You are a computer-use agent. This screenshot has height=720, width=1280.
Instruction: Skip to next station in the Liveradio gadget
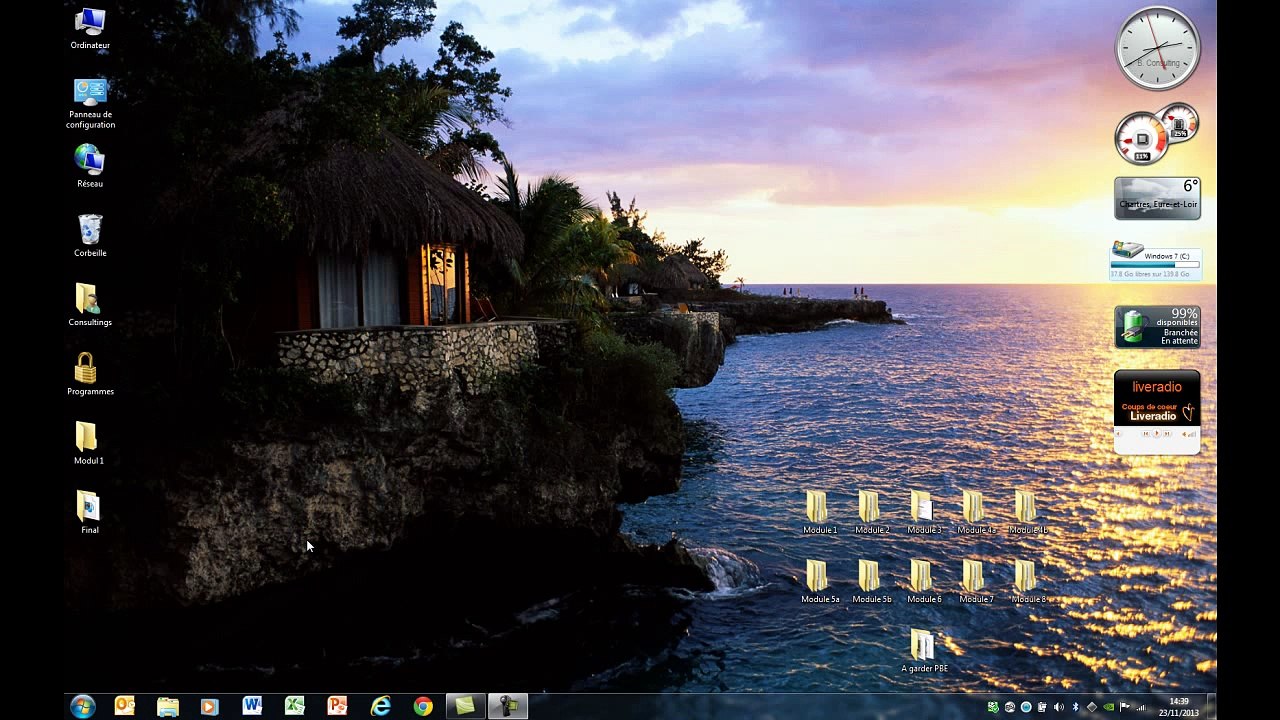click(1166, 434)
